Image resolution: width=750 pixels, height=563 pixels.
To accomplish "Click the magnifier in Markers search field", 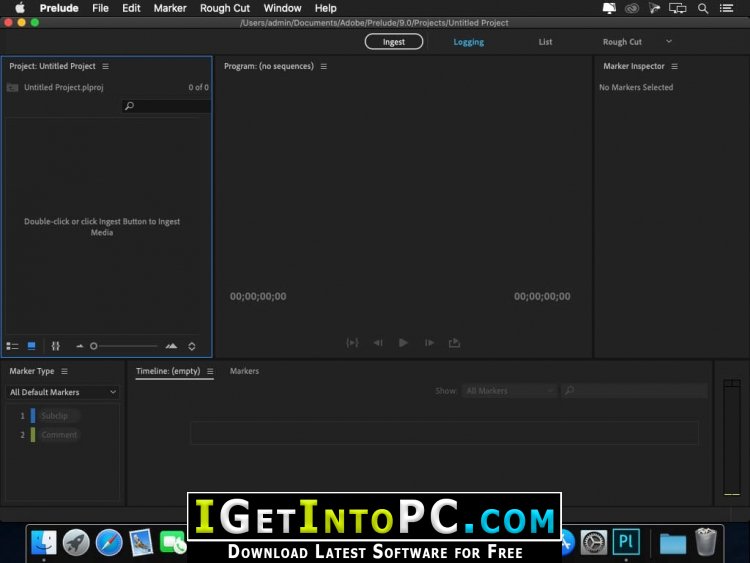I will pos(570,391).
